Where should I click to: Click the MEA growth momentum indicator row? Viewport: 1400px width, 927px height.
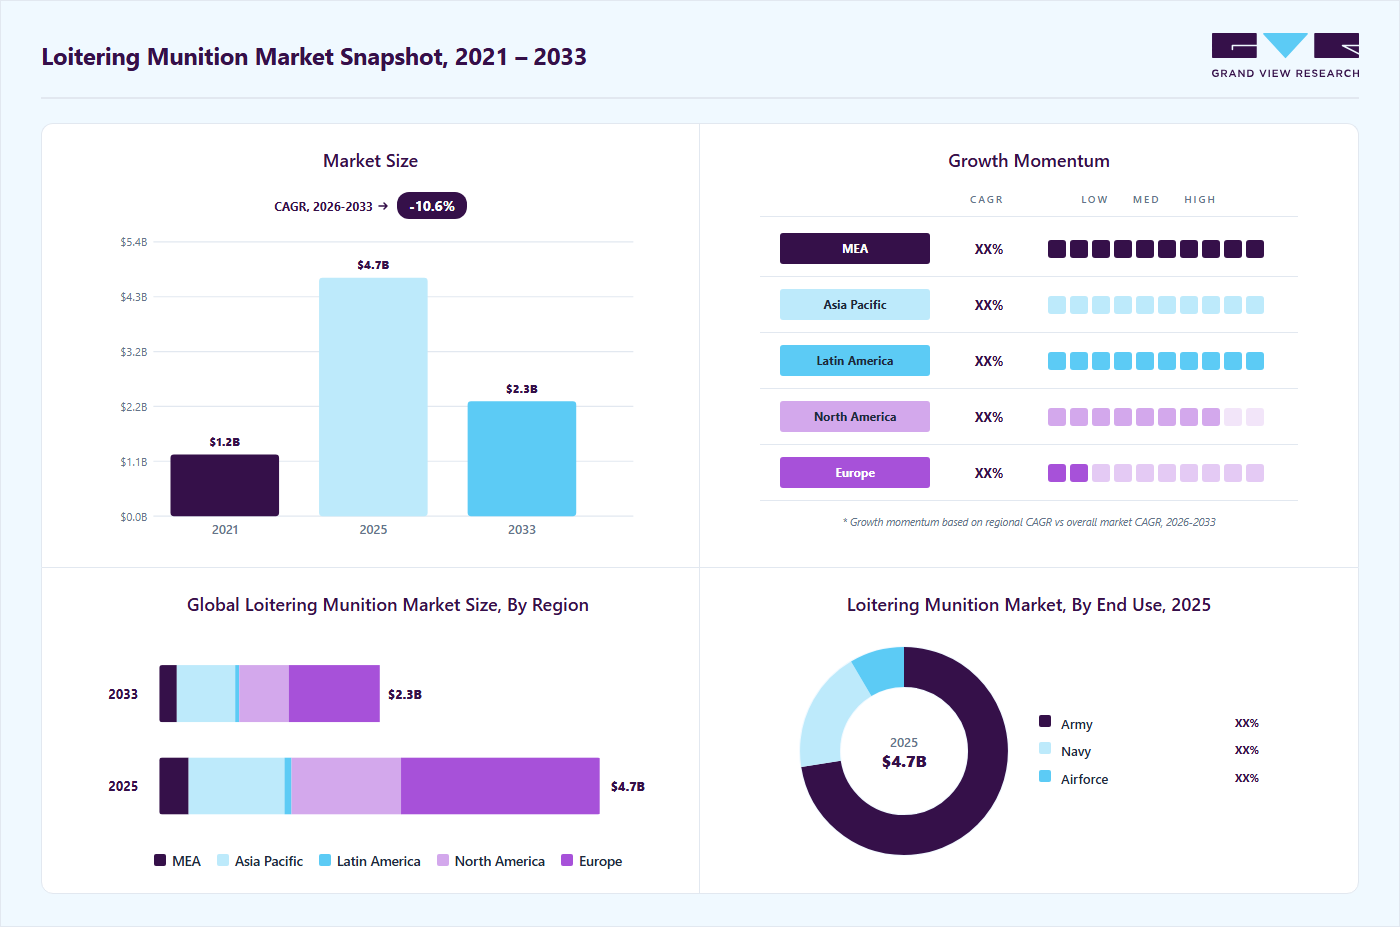coord(1156,249)
